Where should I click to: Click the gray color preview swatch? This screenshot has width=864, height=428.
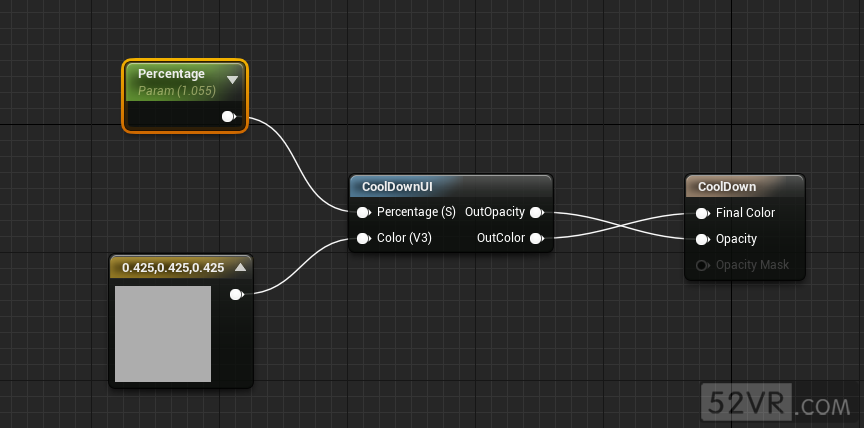point(163,334)
